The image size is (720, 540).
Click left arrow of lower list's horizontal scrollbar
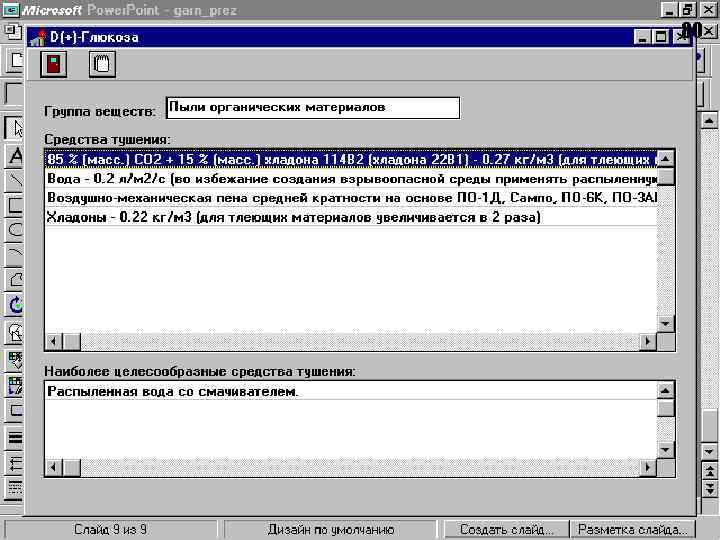[x=54, y=467]
